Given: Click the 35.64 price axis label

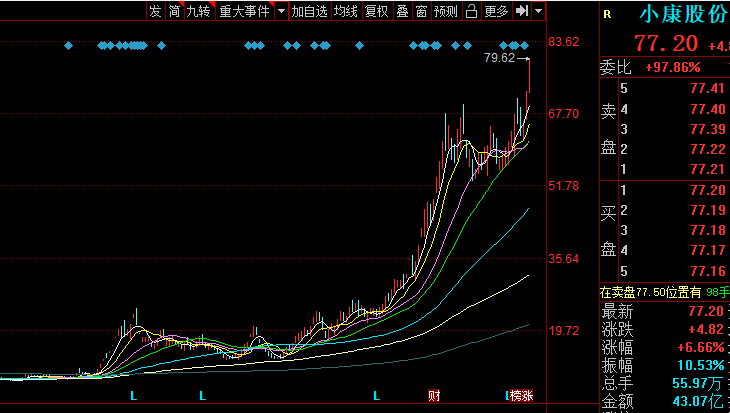Looking at the screenshot, I should click(x=564, y=258).
